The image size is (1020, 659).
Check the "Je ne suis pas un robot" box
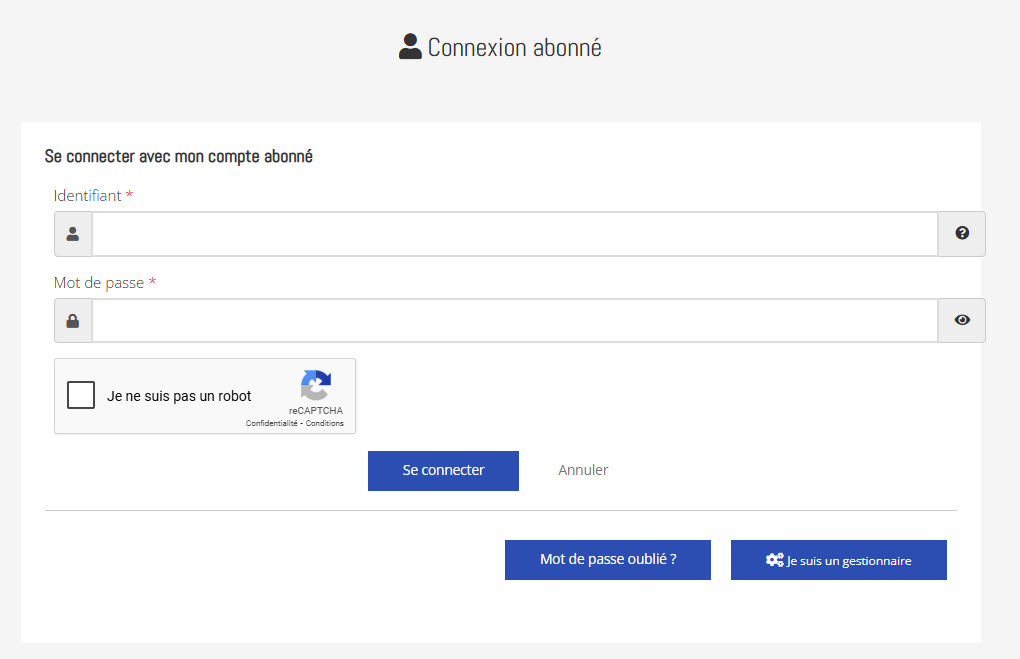(x=81, y=396)
